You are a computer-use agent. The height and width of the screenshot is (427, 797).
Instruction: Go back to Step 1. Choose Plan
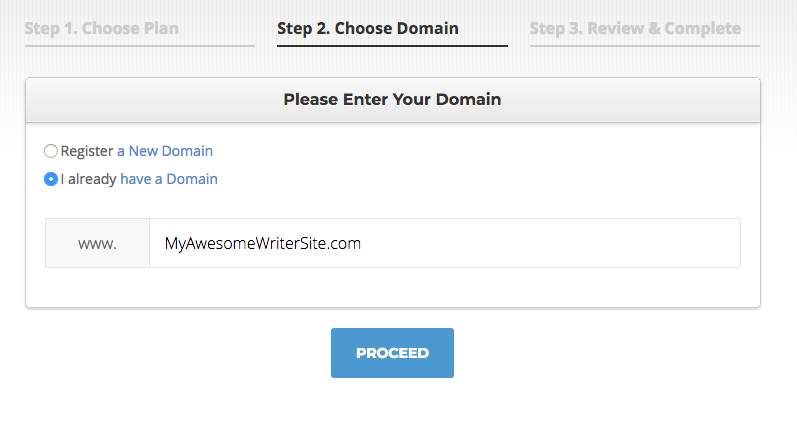click(102, 28)
